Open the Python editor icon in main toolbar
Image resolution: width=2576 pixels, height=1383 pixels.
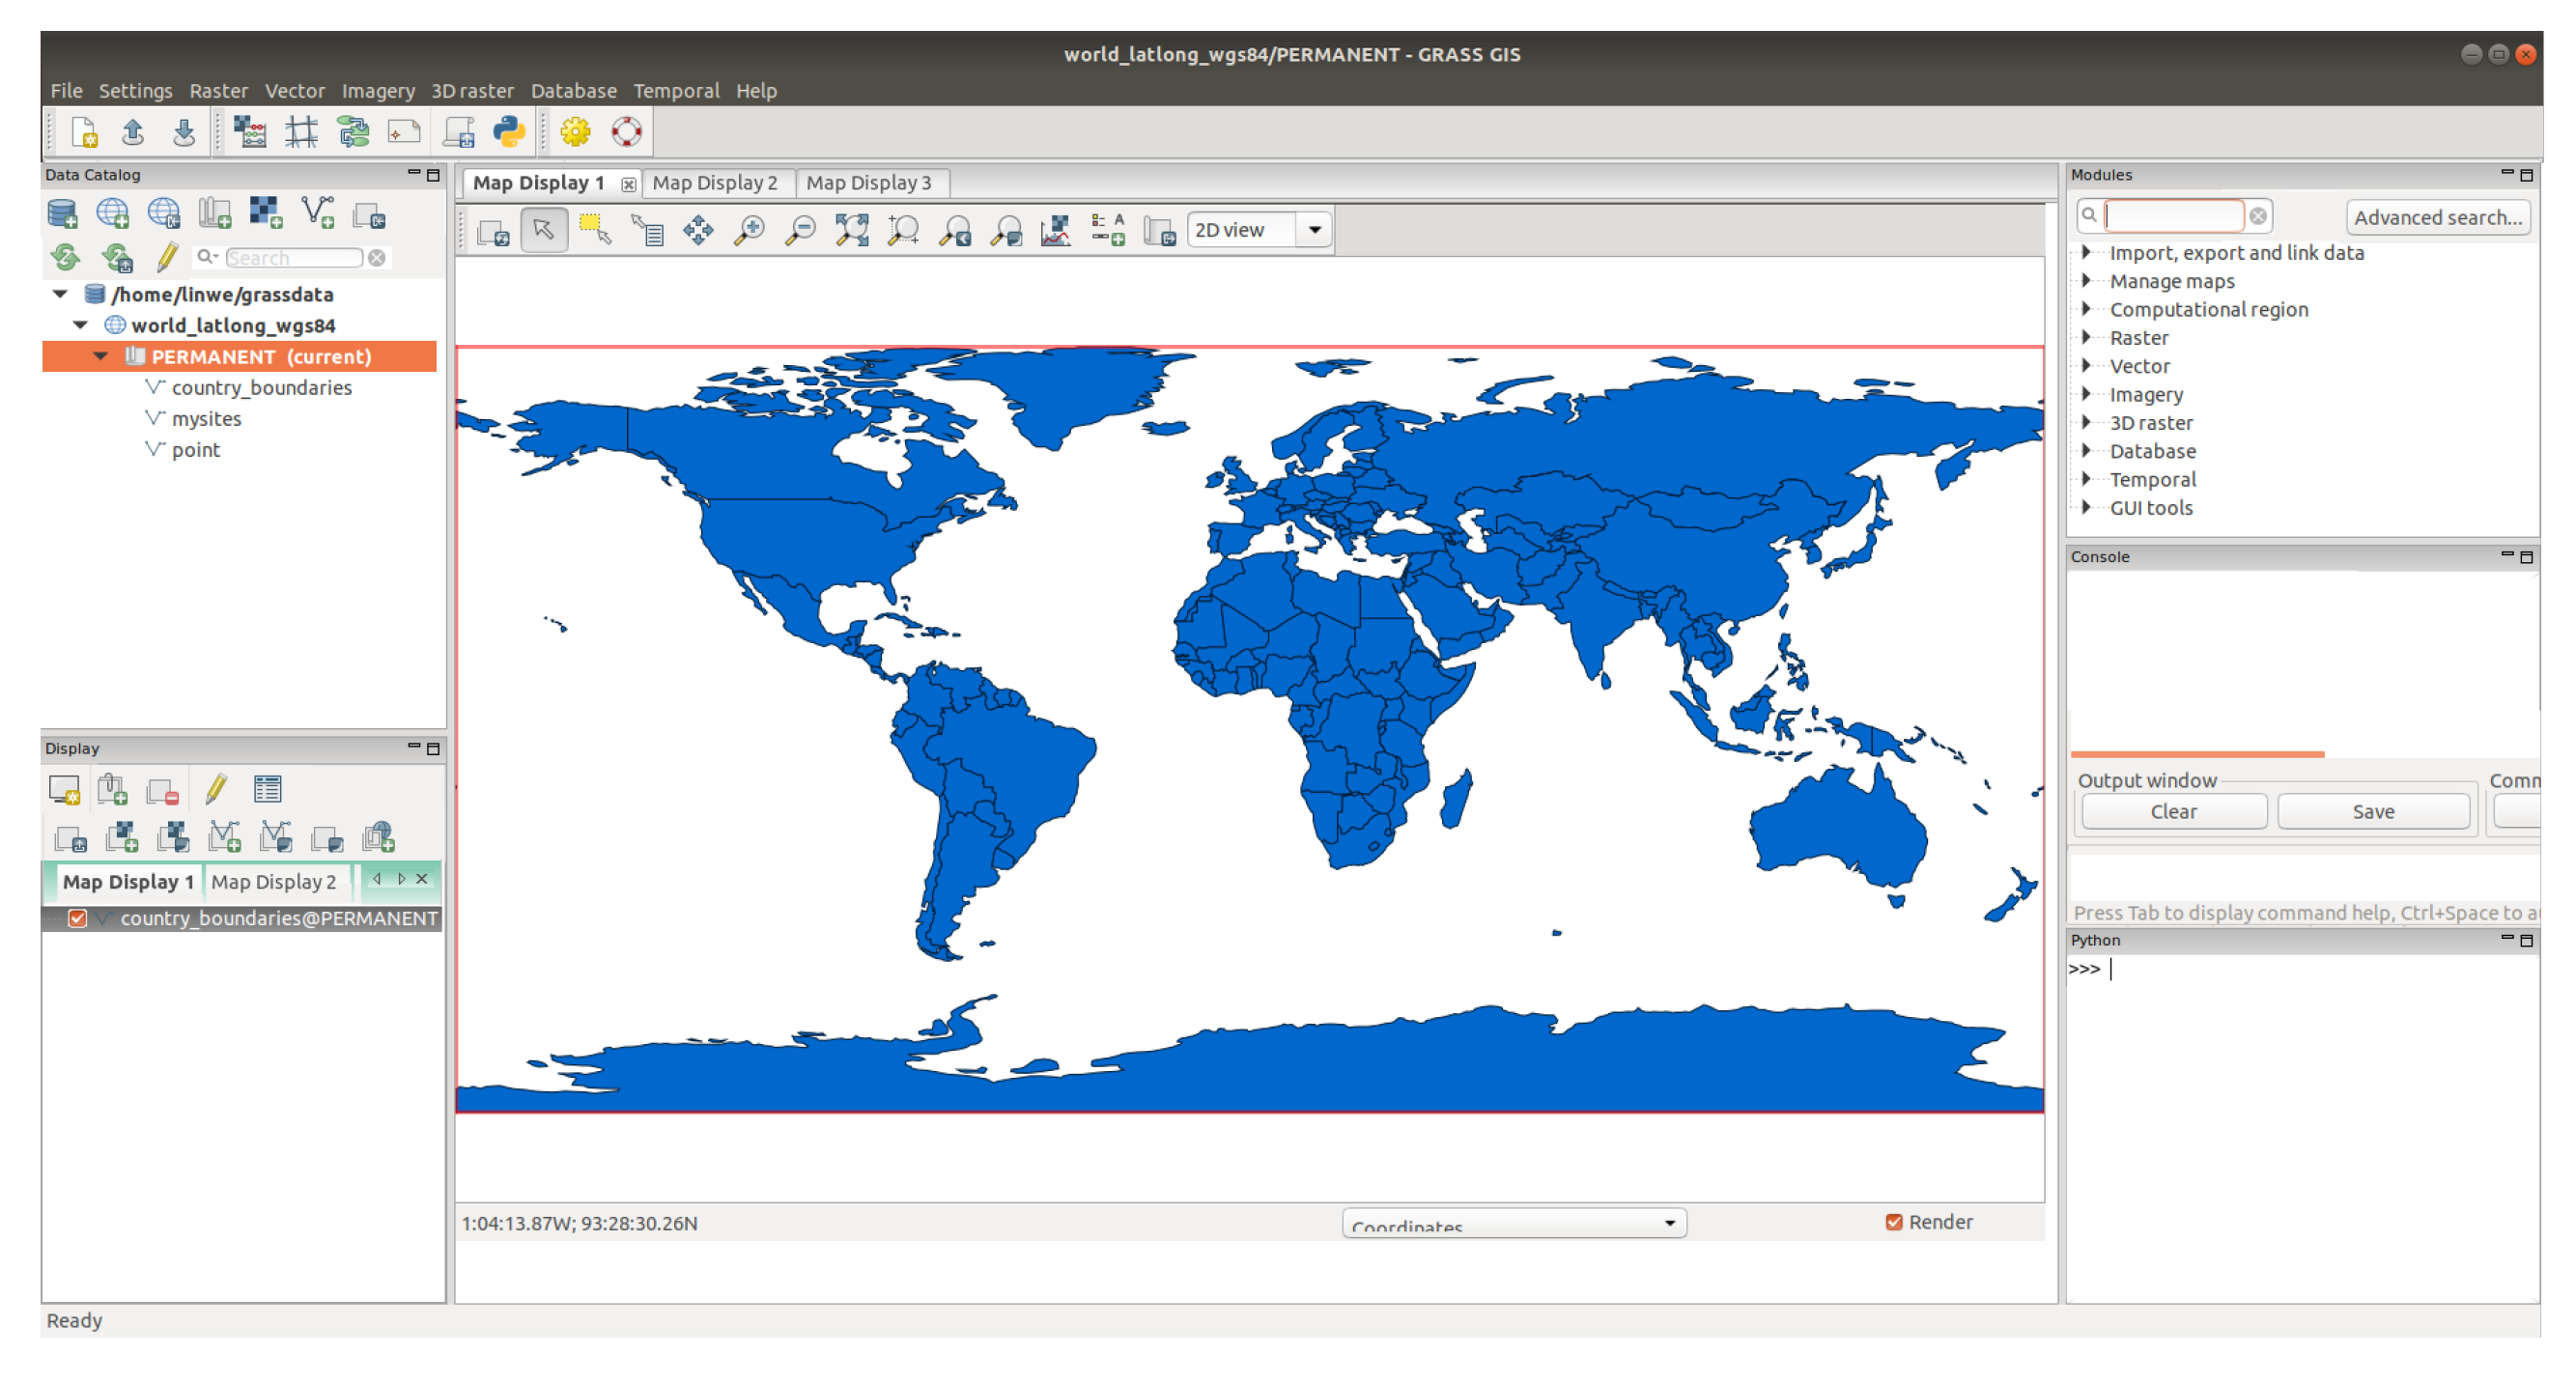click(x=509, y=132)
